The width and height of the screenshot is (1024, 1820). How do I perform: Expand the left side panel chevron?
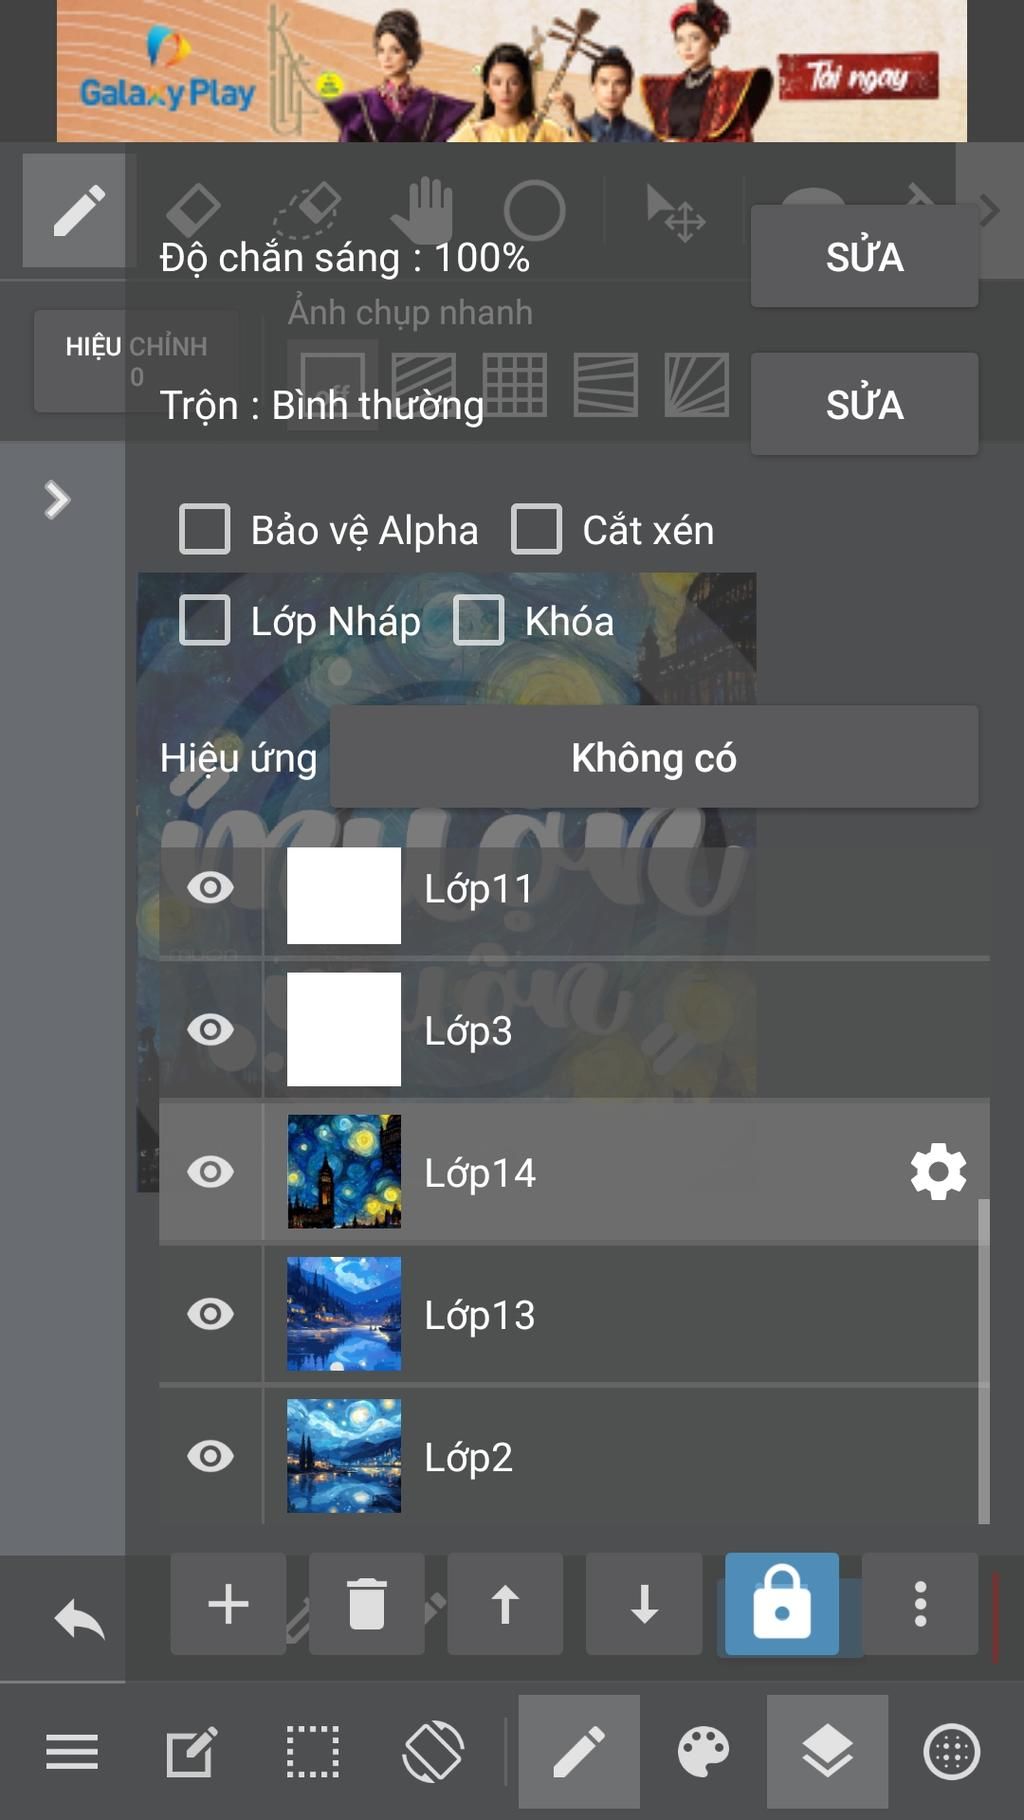(57, 499)
